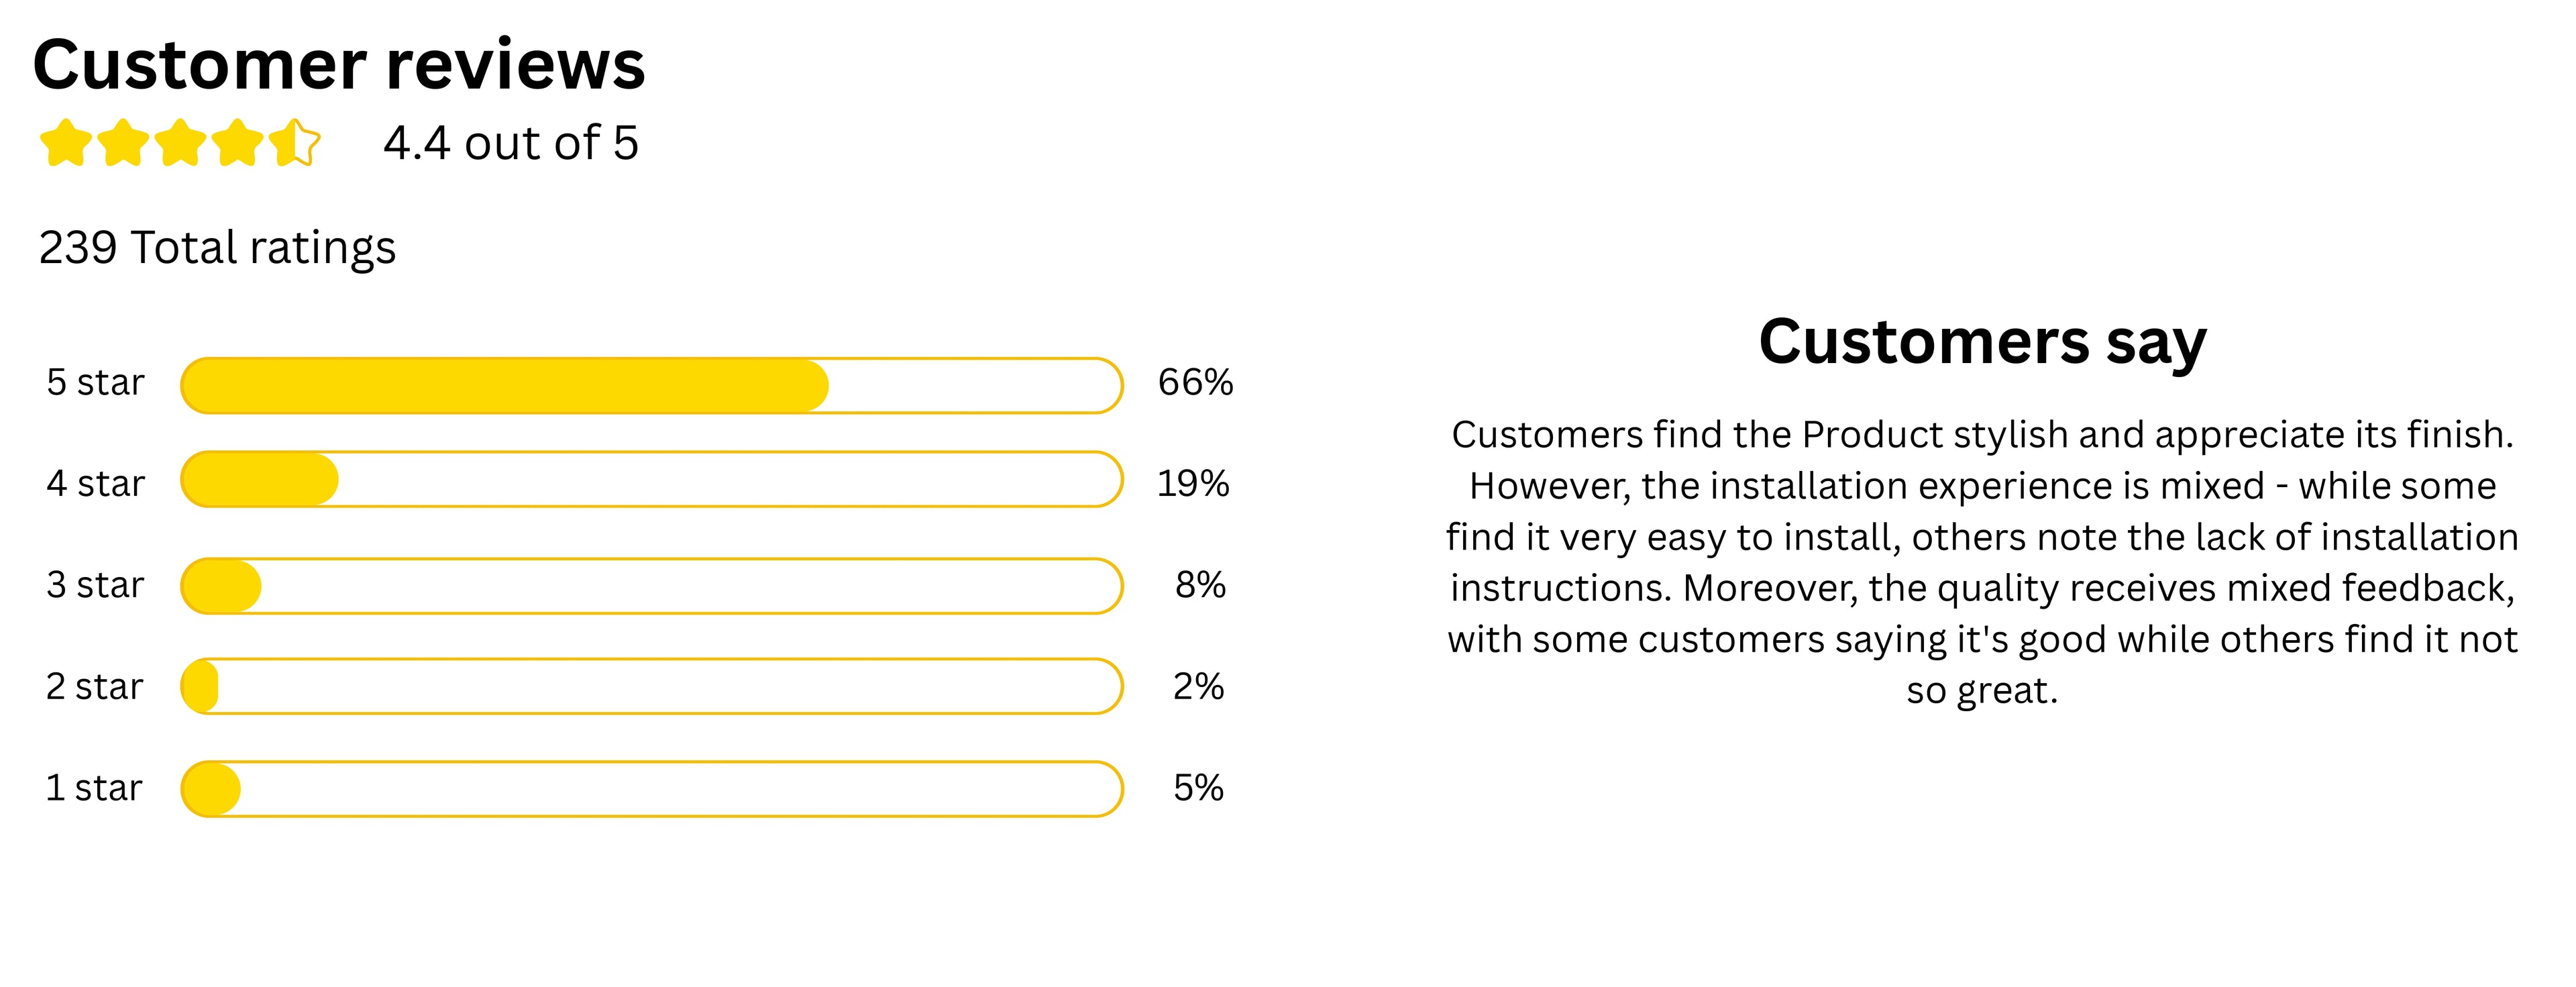Open the "239 Total ratings" link
Viewport: 2576px width, 987px height.
pyautogui.click(x=217, y=247)
